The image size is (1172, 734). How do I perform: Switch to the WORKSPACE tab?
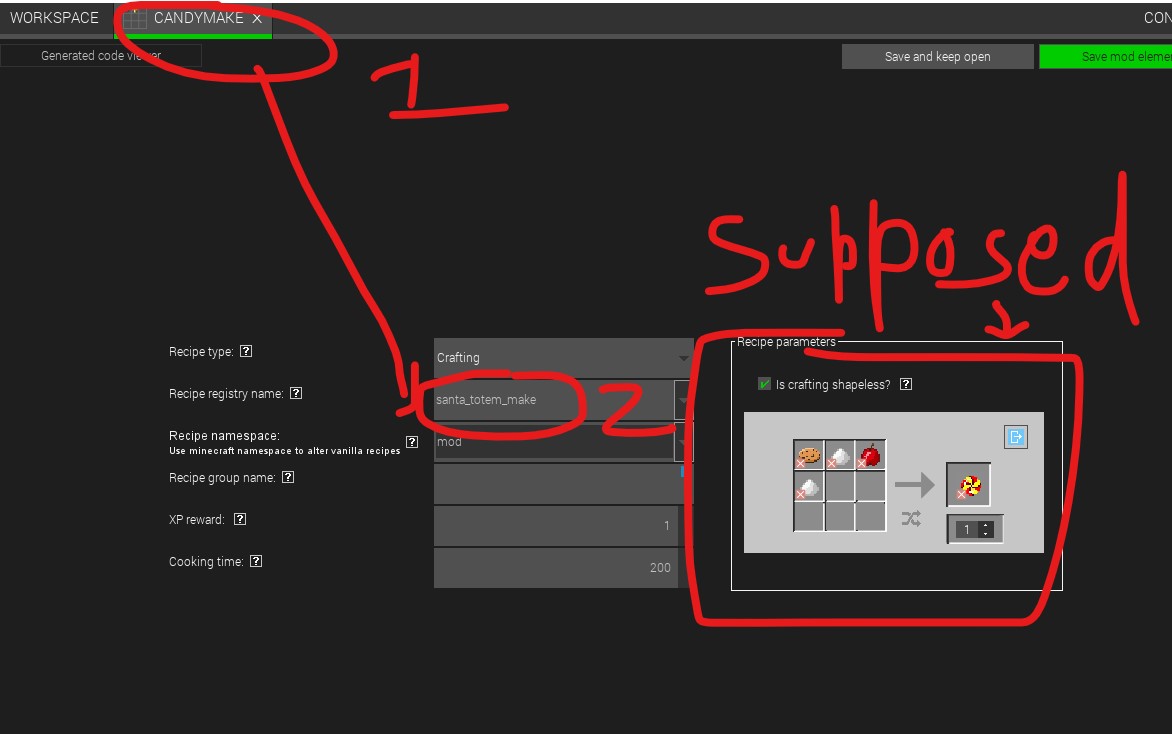54,17
